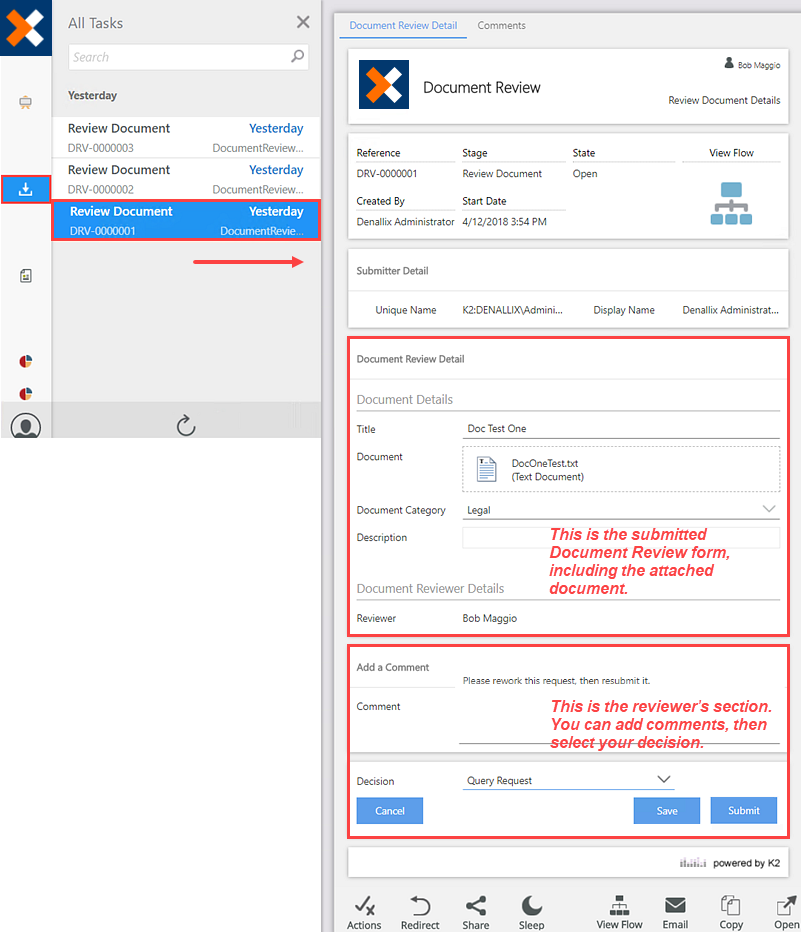The image size is (801, 932).
Task: Click the View Flow diagram in the details panel
Action: coord(731,201)
